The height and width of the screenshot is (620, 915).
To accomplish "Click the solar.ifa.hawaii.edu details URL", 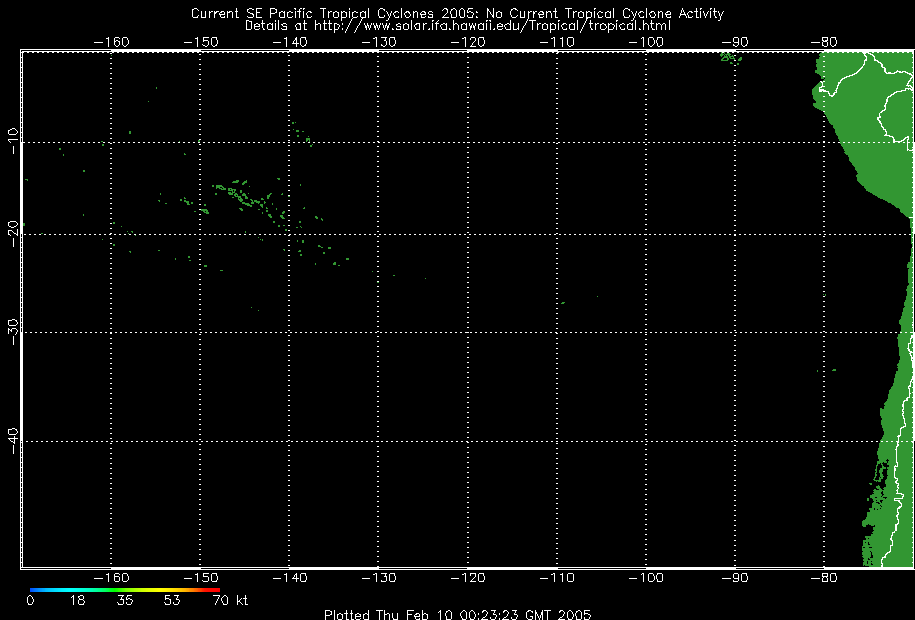I will [493, 26].
